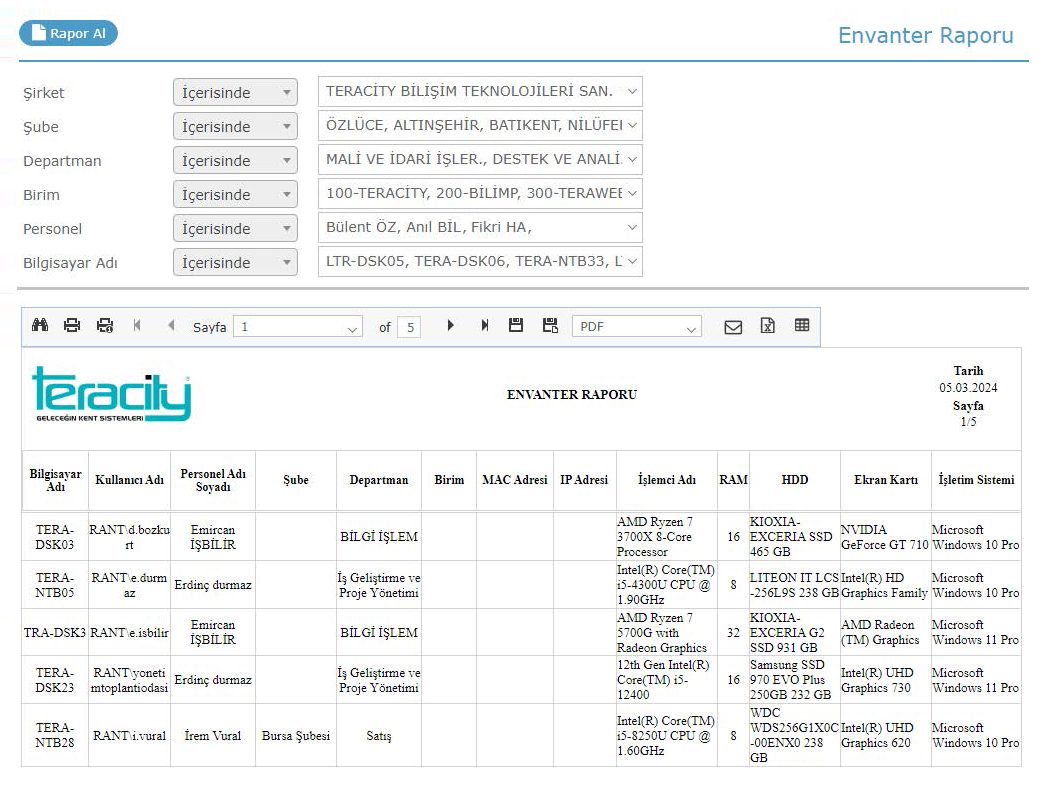
Task: Jump to the last report page
Action: tap(485, 325)
